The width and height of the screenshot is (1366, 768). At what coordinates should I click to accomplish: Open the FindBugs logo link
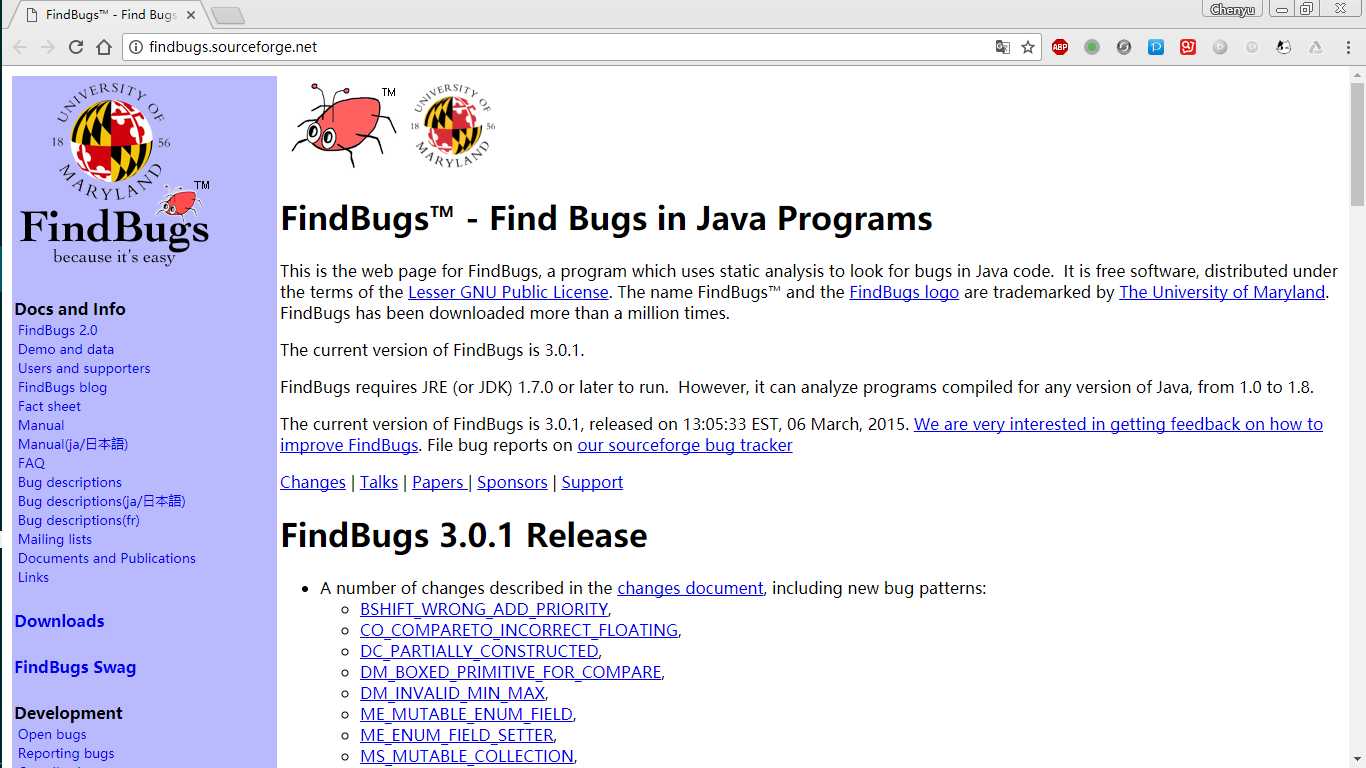coord(904,292)
